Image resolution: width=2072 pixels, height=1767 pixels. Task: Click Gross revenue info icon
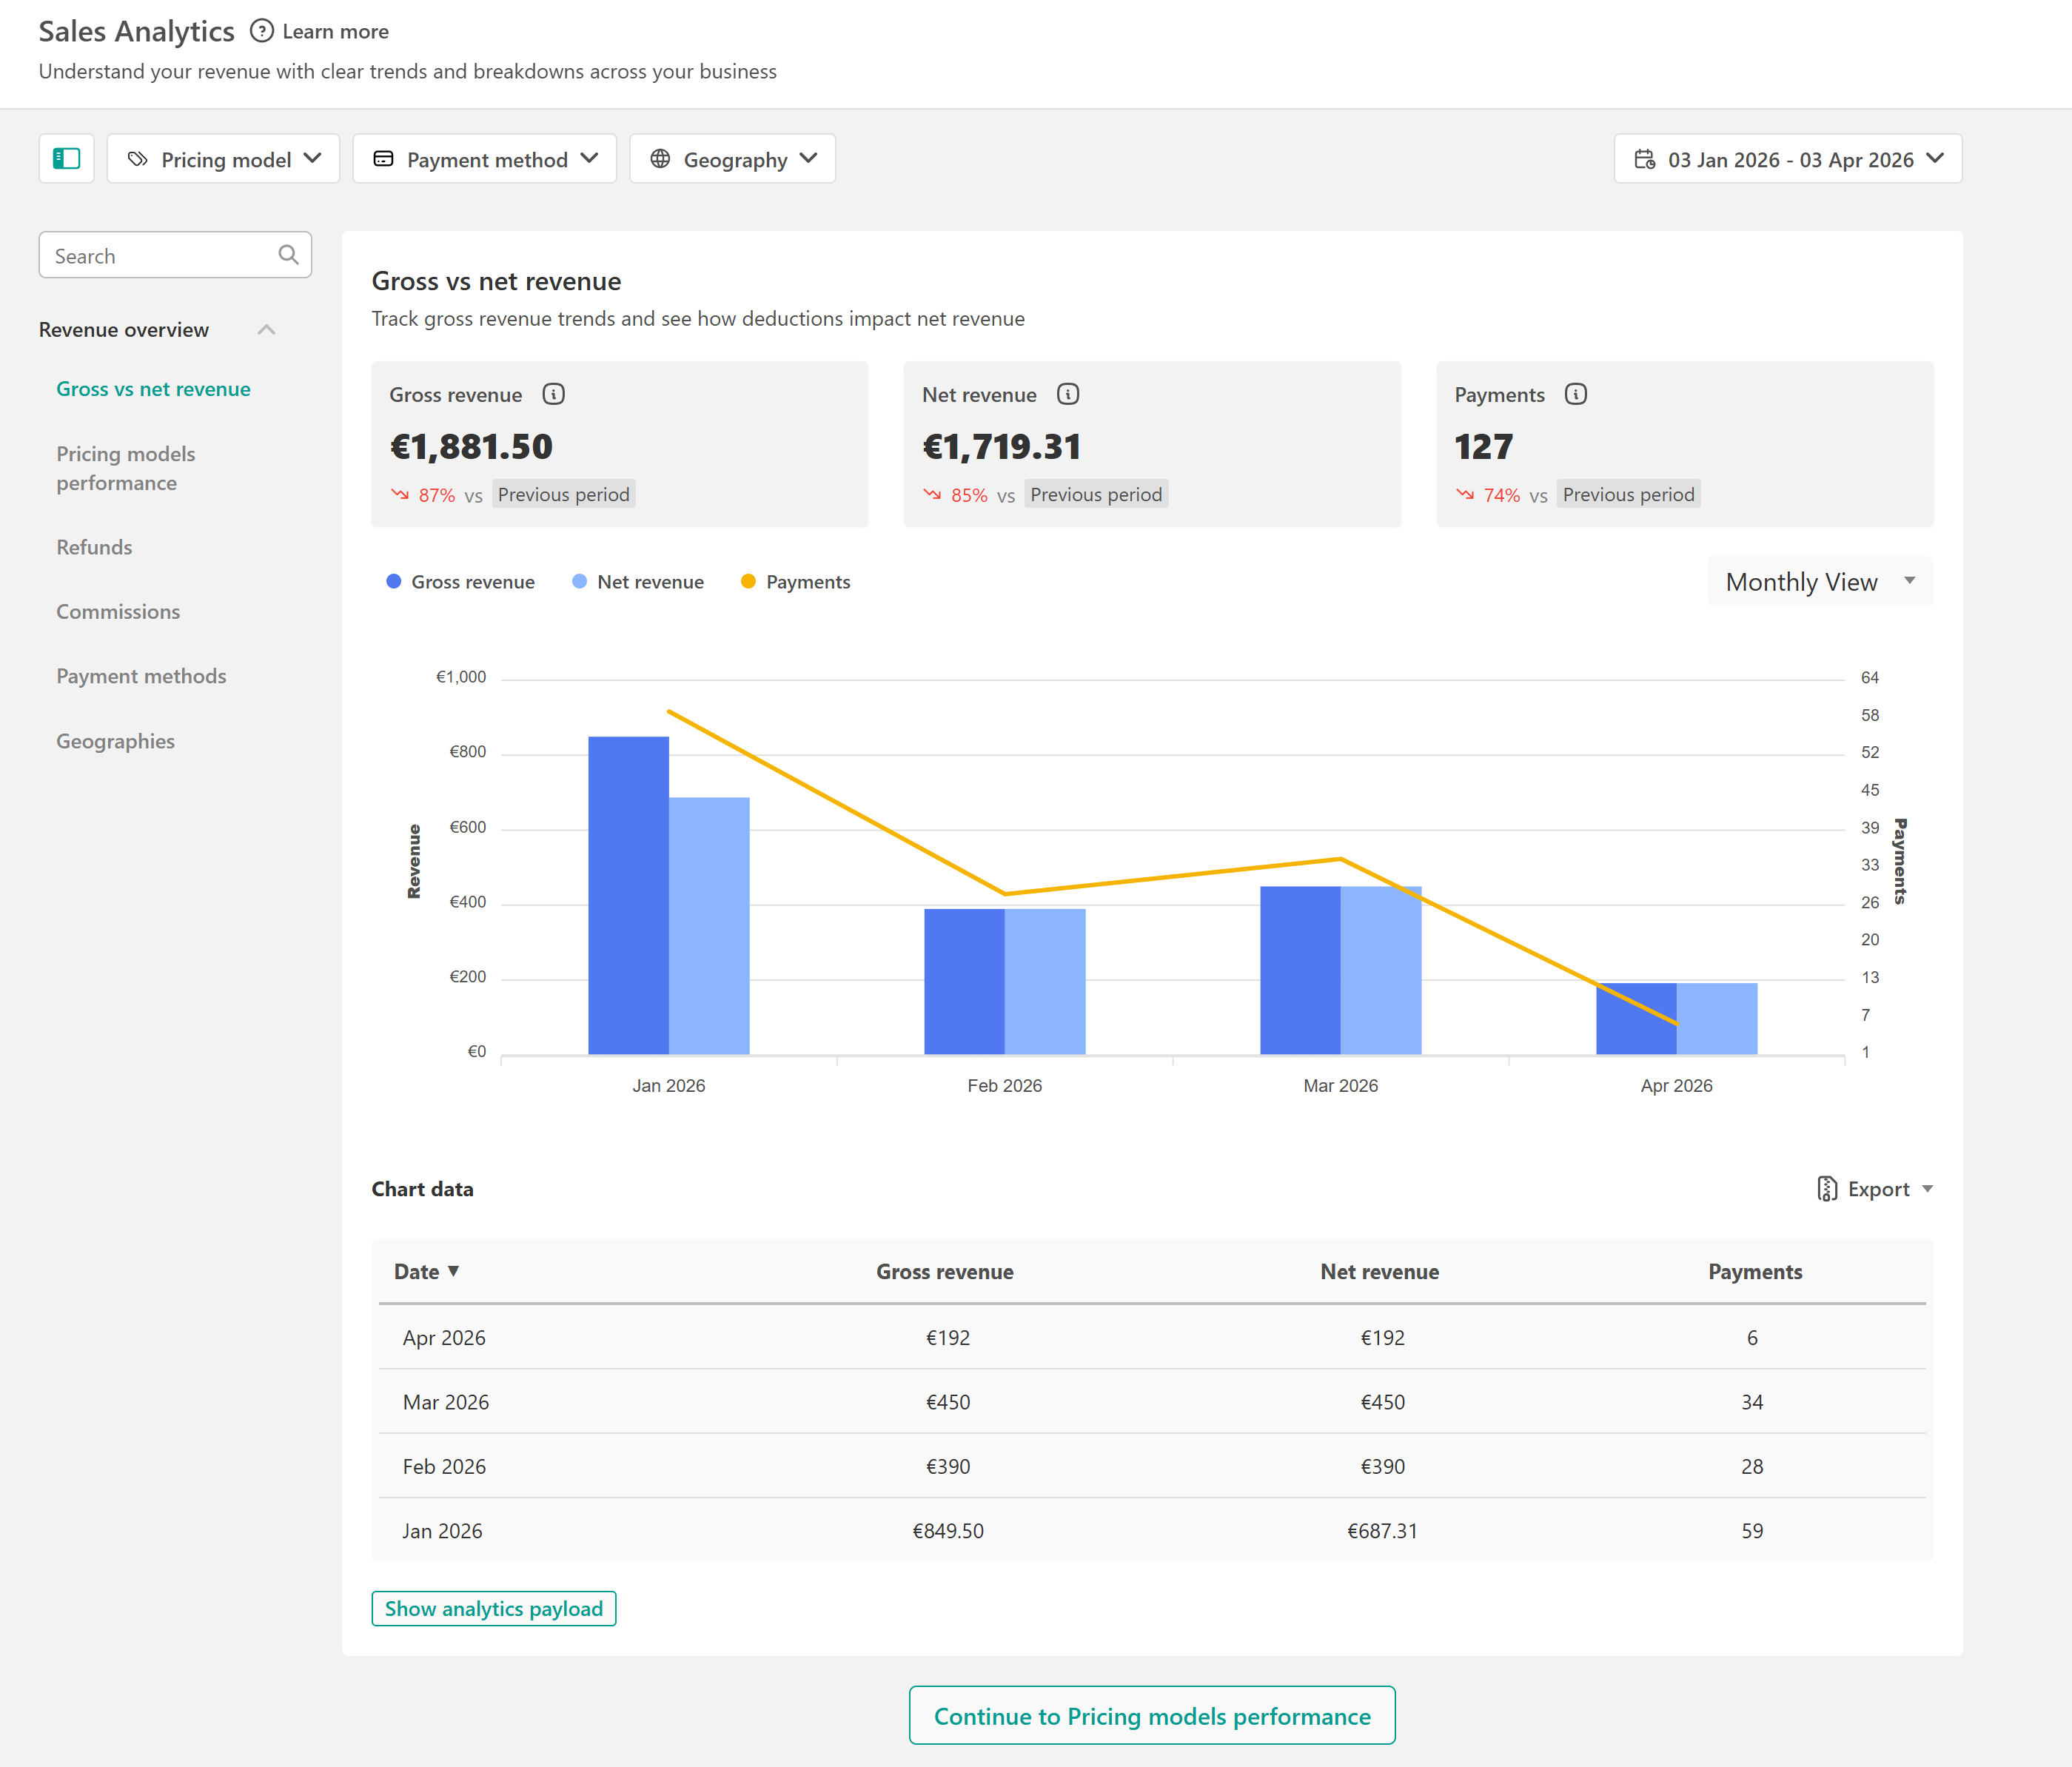click(x=553, y=394)
